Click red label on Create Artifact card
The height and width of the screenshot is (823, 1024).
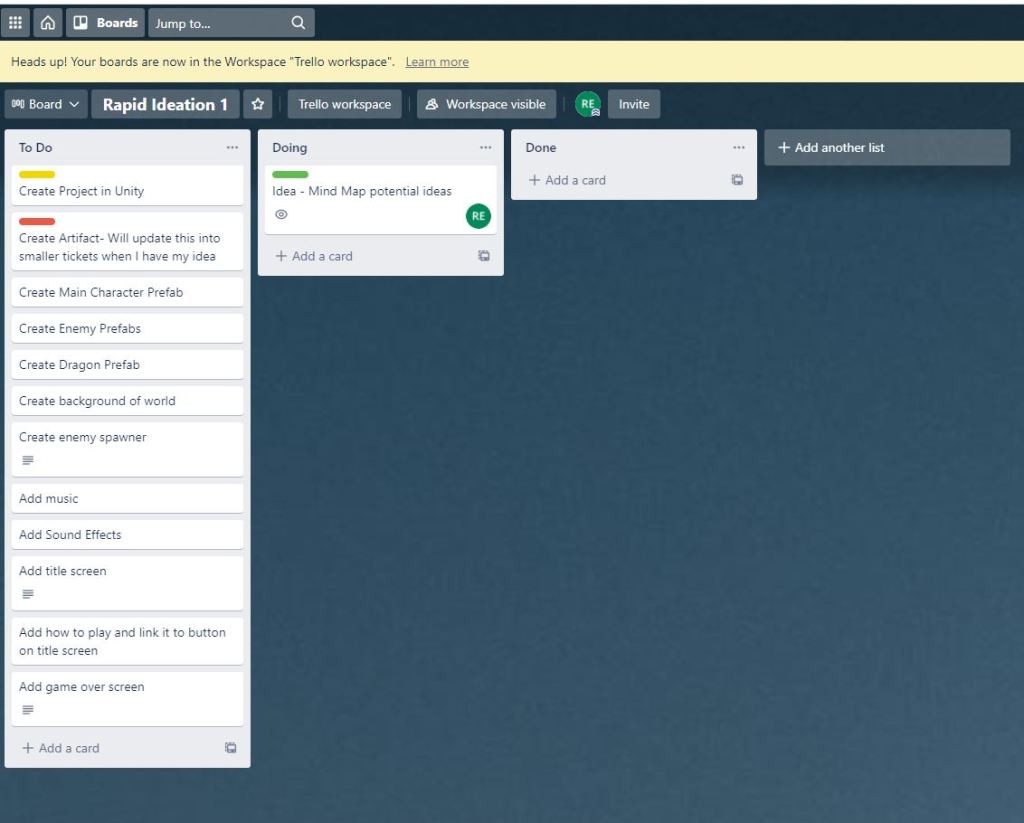(37, 222)
